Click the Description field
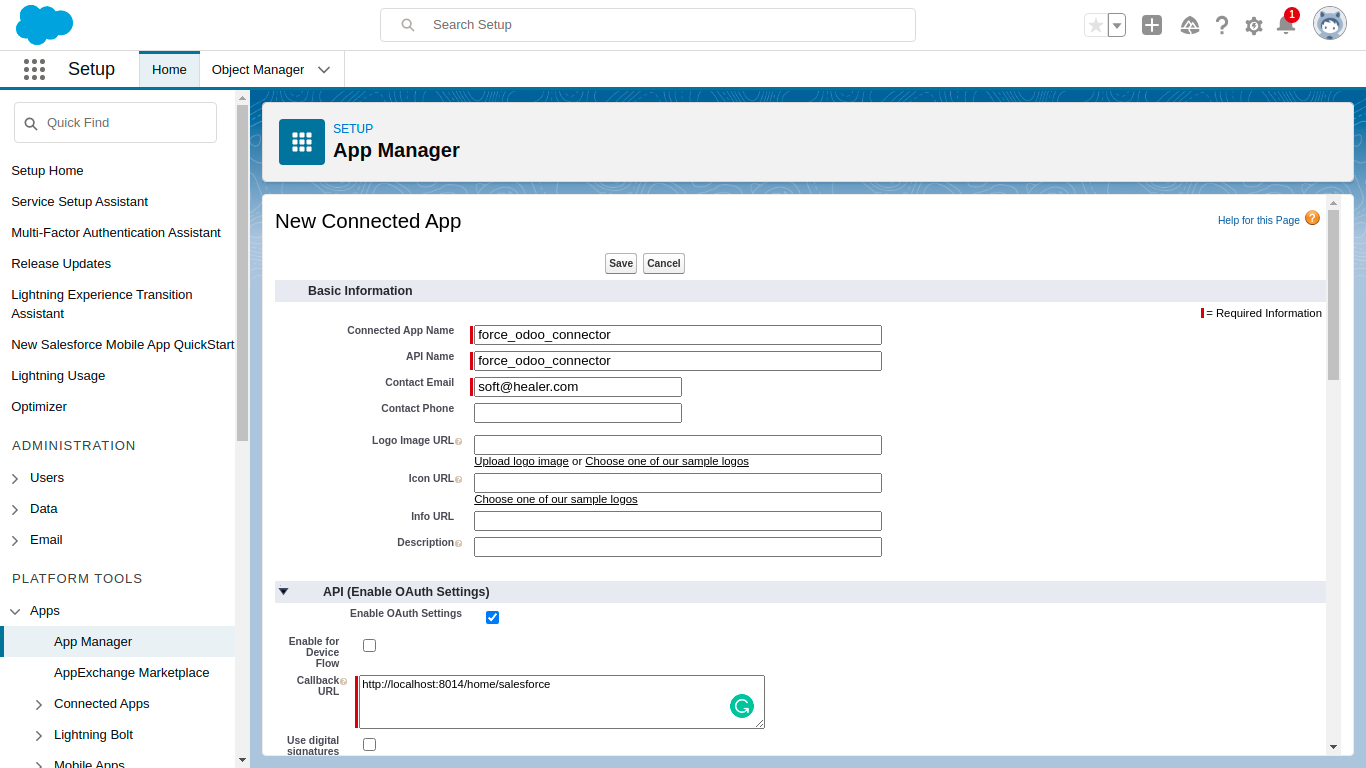 (x=678, y=547)
